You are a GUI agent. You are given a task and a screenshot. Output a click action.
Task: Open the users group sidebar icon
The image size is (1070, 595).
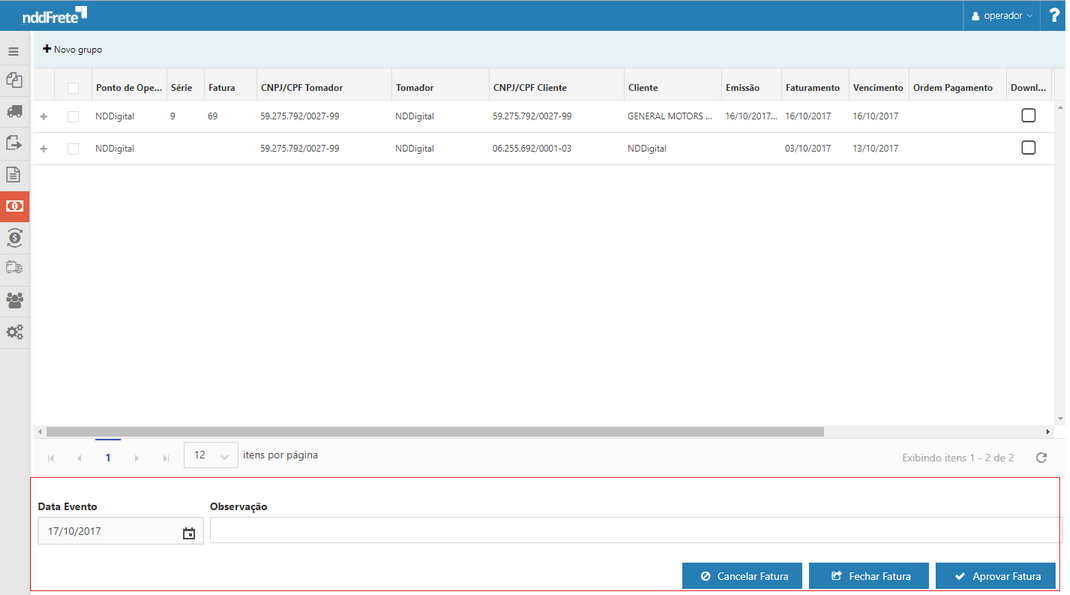point(14,300)
